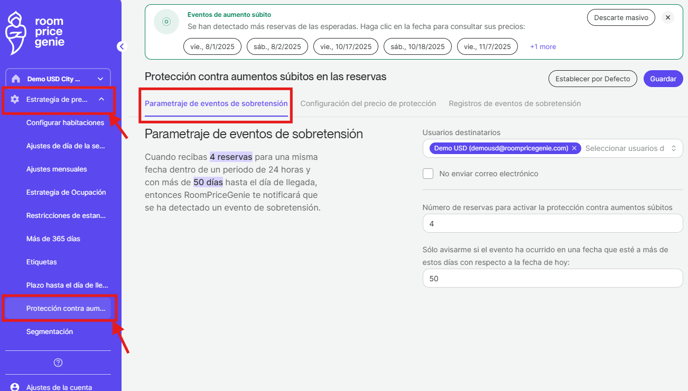Go to Más de 365 días
The height and width of the screenshot is (391, 688).
click(53, 239)
